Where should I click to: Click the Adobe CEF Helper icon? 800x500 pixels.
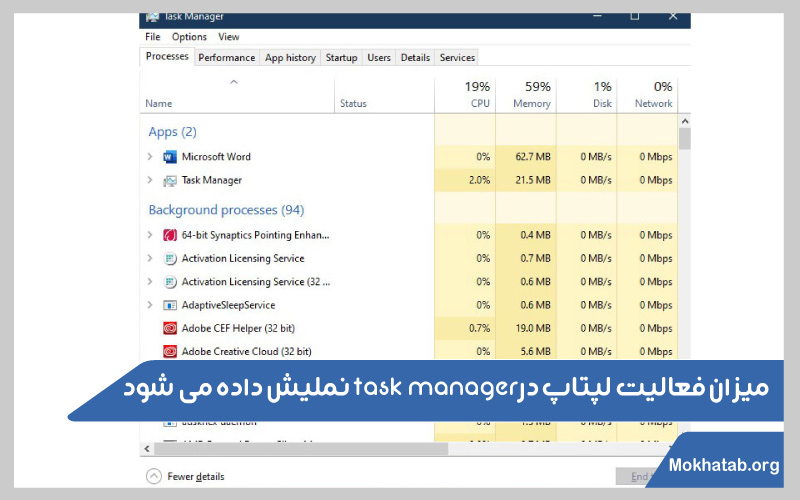[x=170, y=329]
